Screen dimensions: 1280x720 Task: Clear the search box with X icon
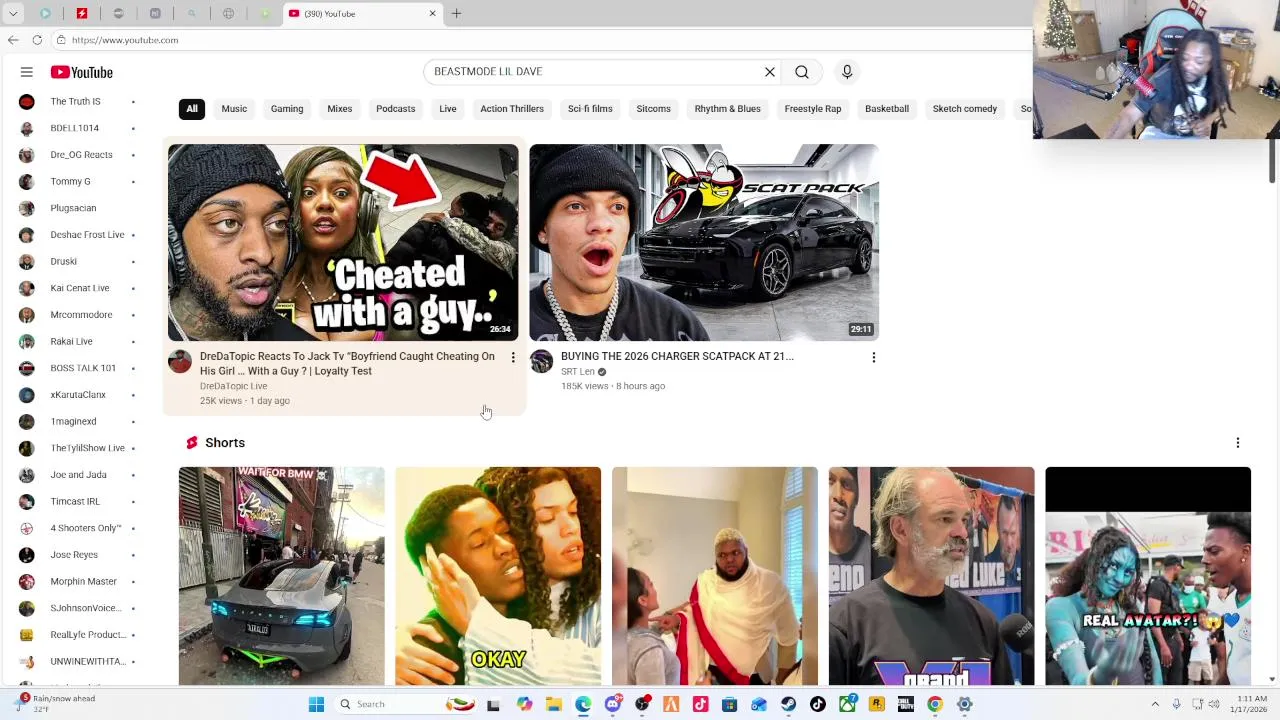(x=770, y=72)
